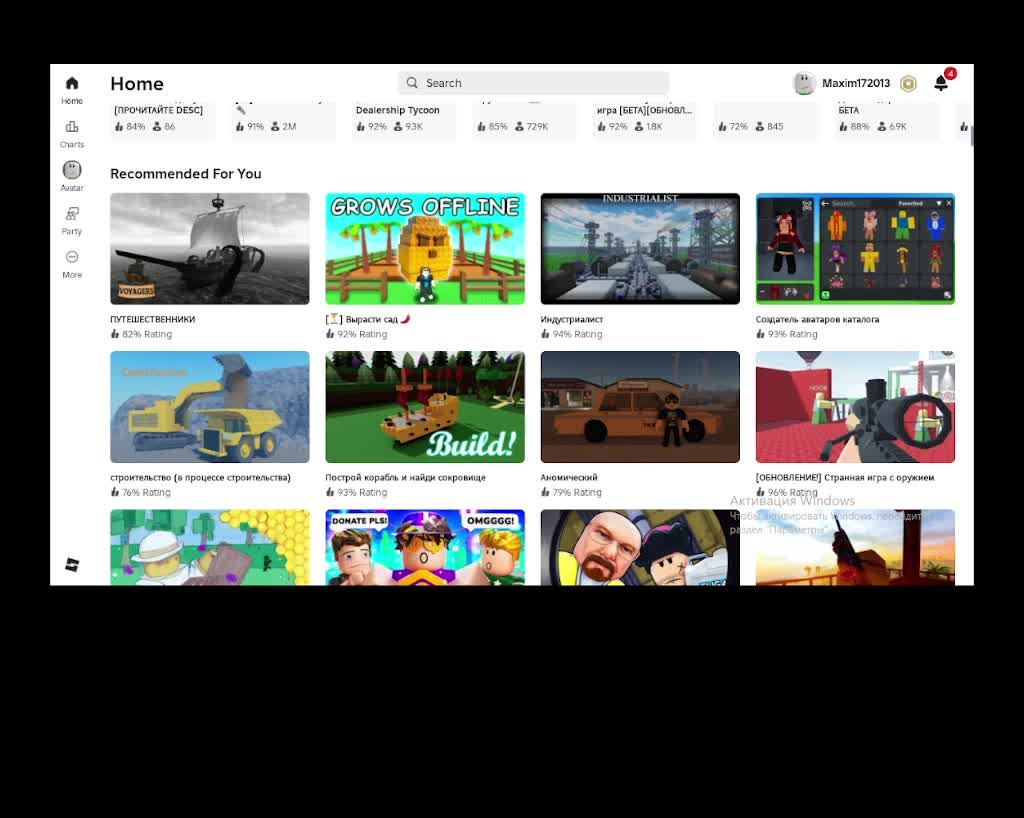1024x818 pixels.
Task: Open the sniper rifle game thumbnail
Action: point(856,407)
